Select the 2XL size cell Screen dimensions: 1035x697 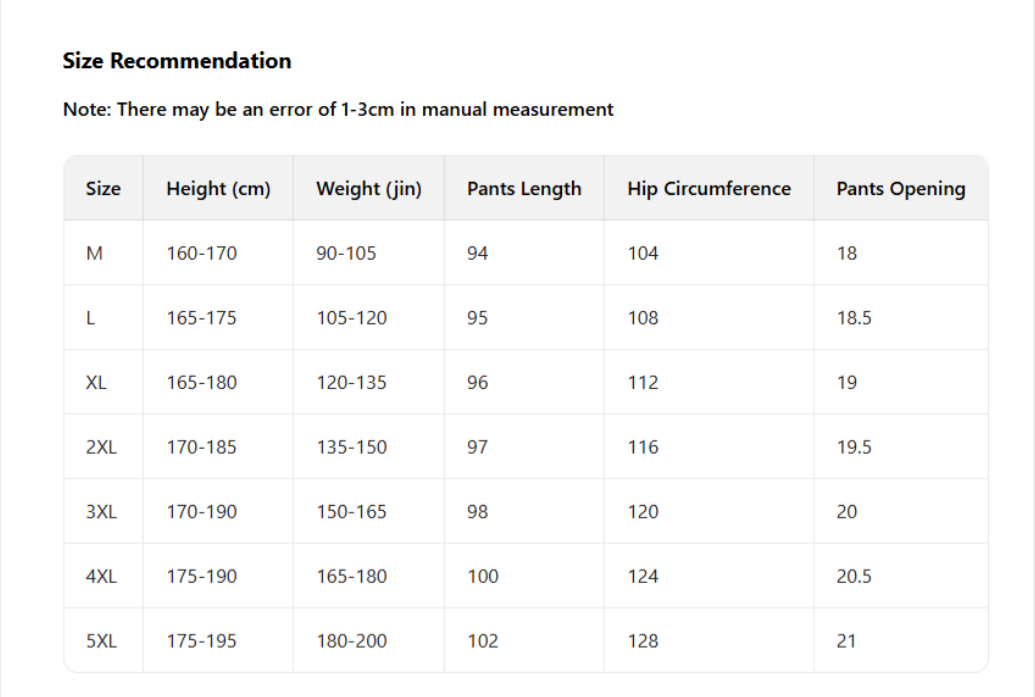[101, 447]
